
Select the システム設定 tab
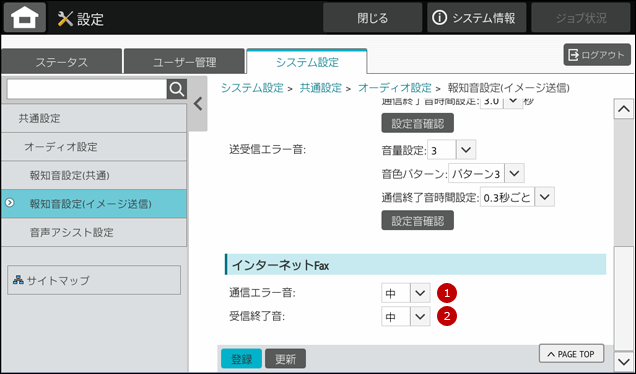307,62
